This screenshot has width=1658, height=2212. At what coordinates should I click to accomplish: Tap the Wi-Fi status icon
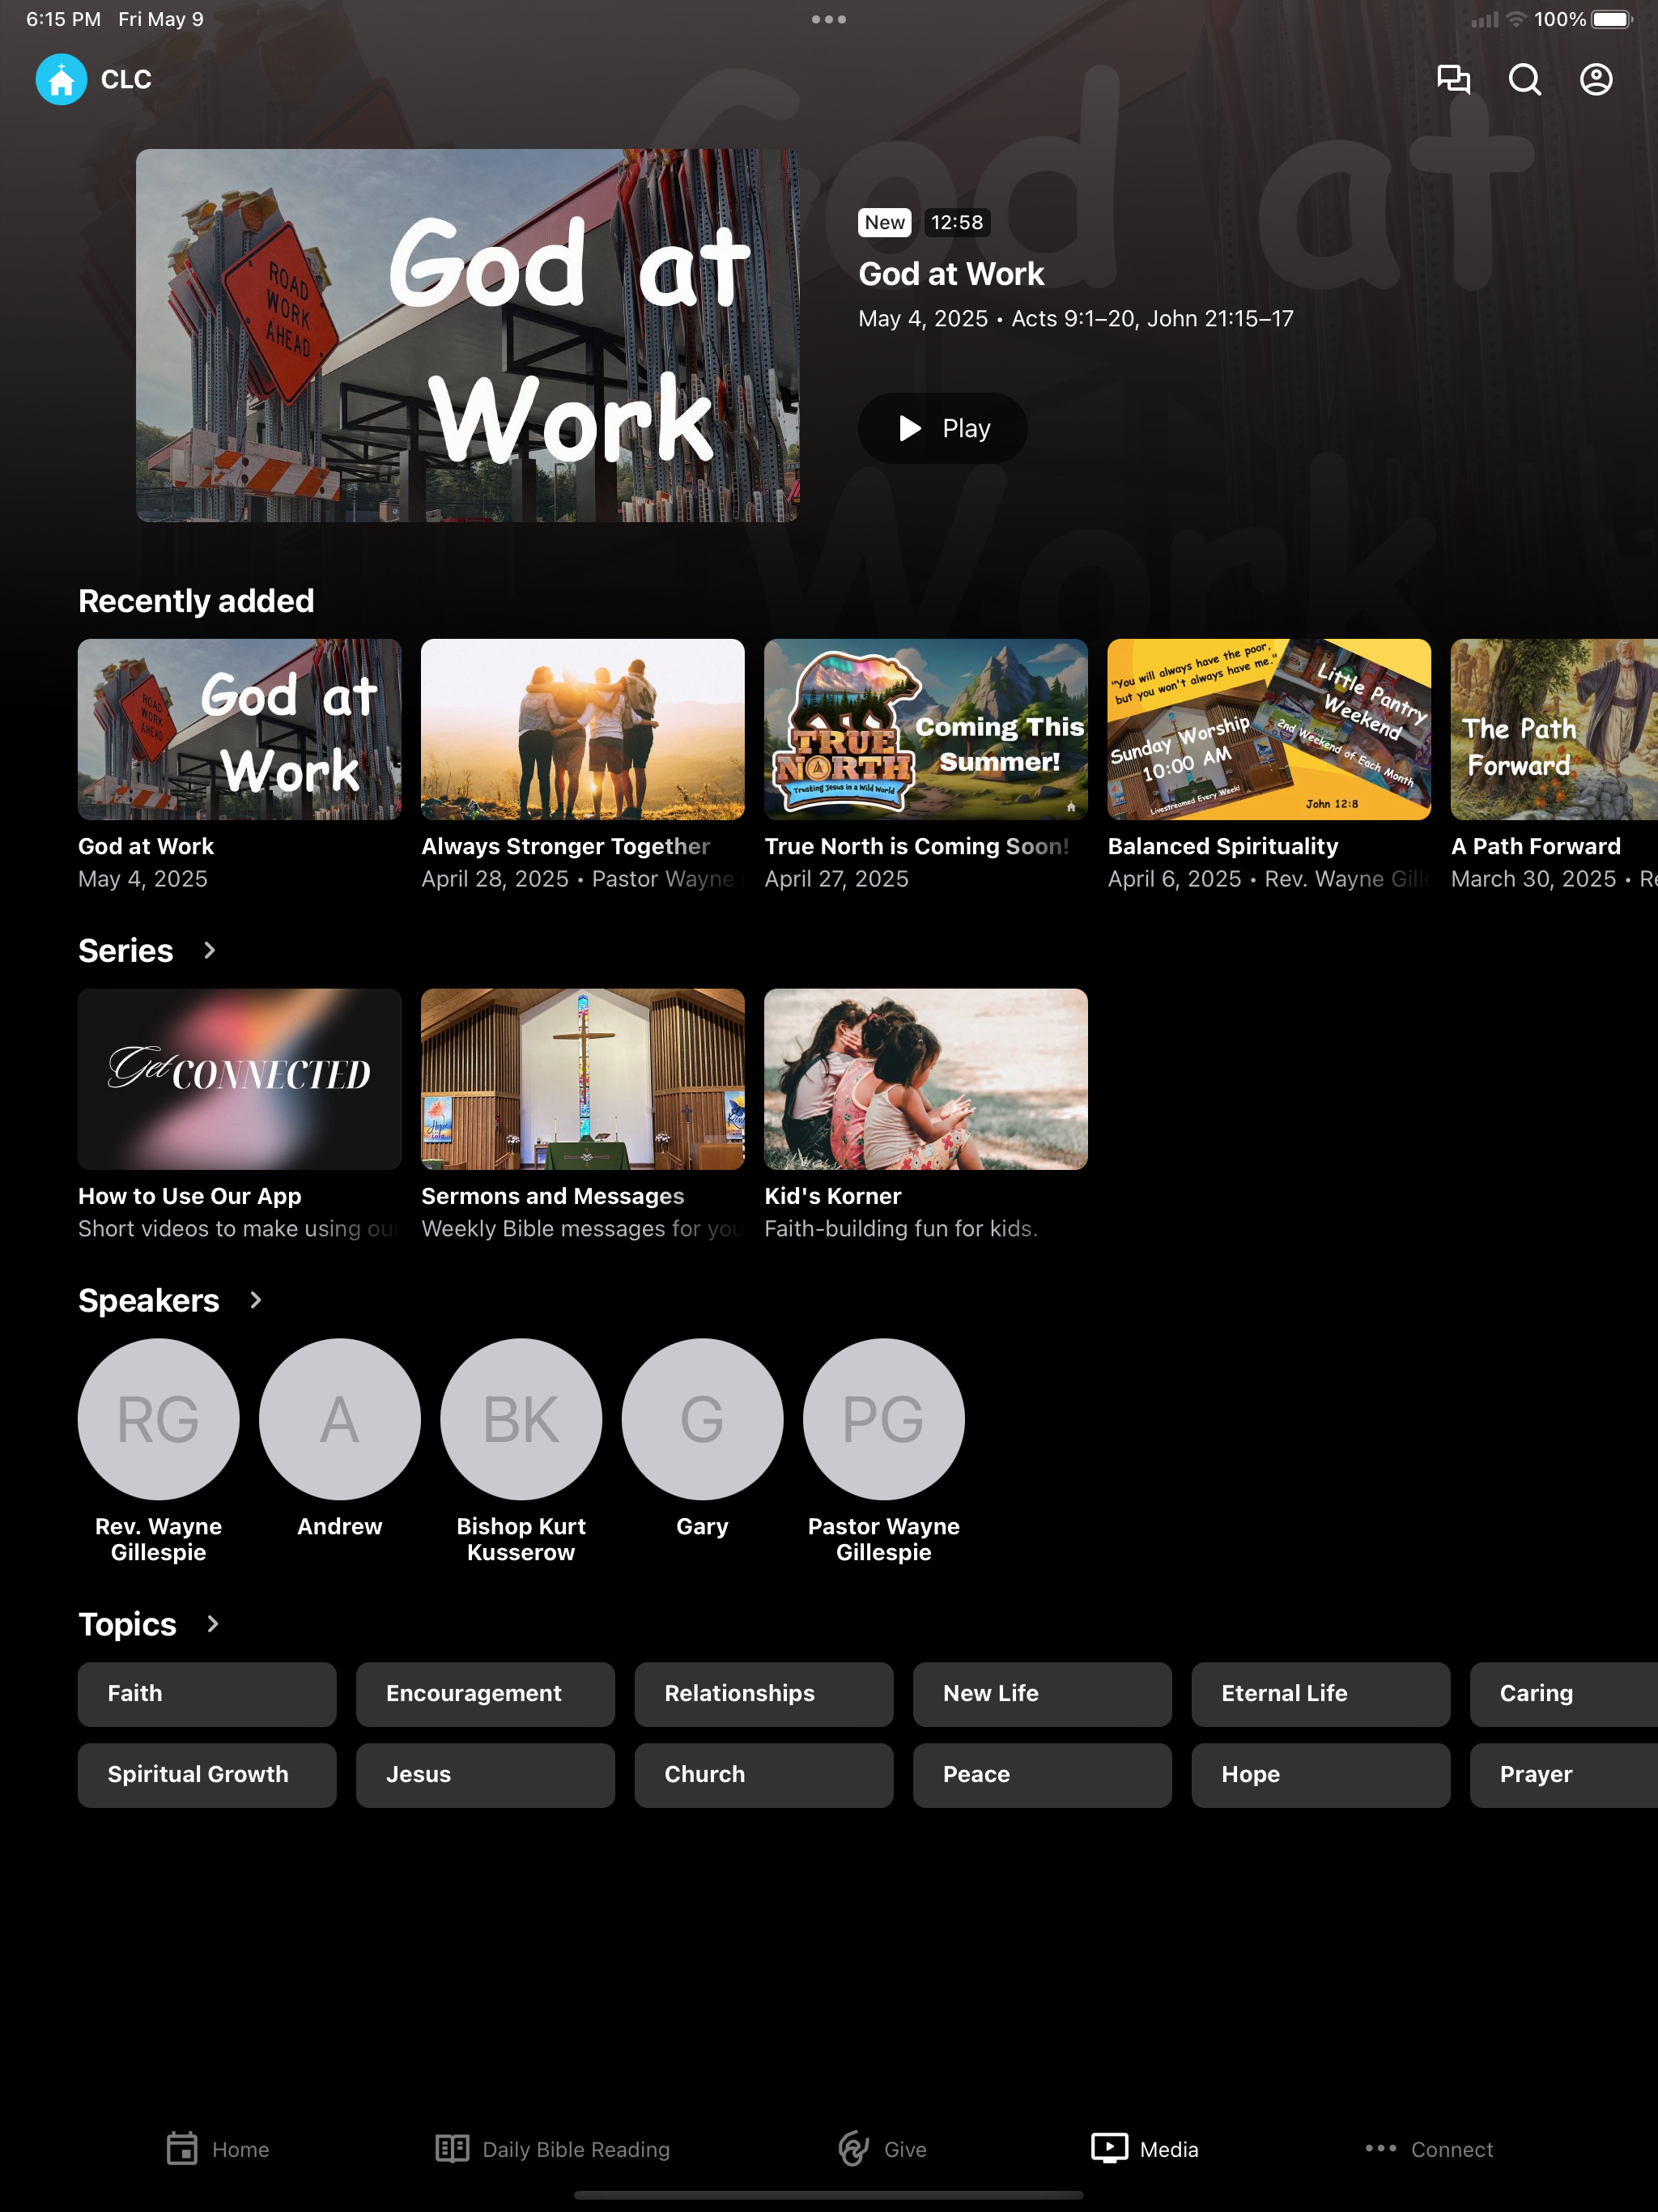[1516, 19]
